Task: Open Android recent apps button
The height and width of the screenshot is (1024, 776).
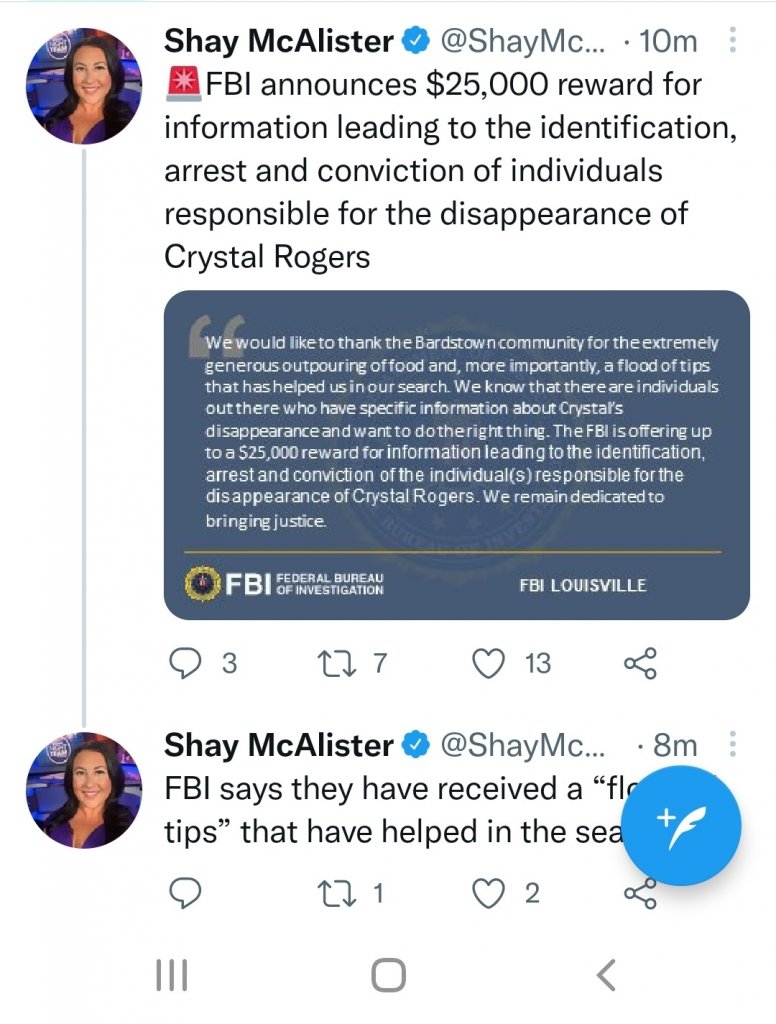Action: point(172,973)
